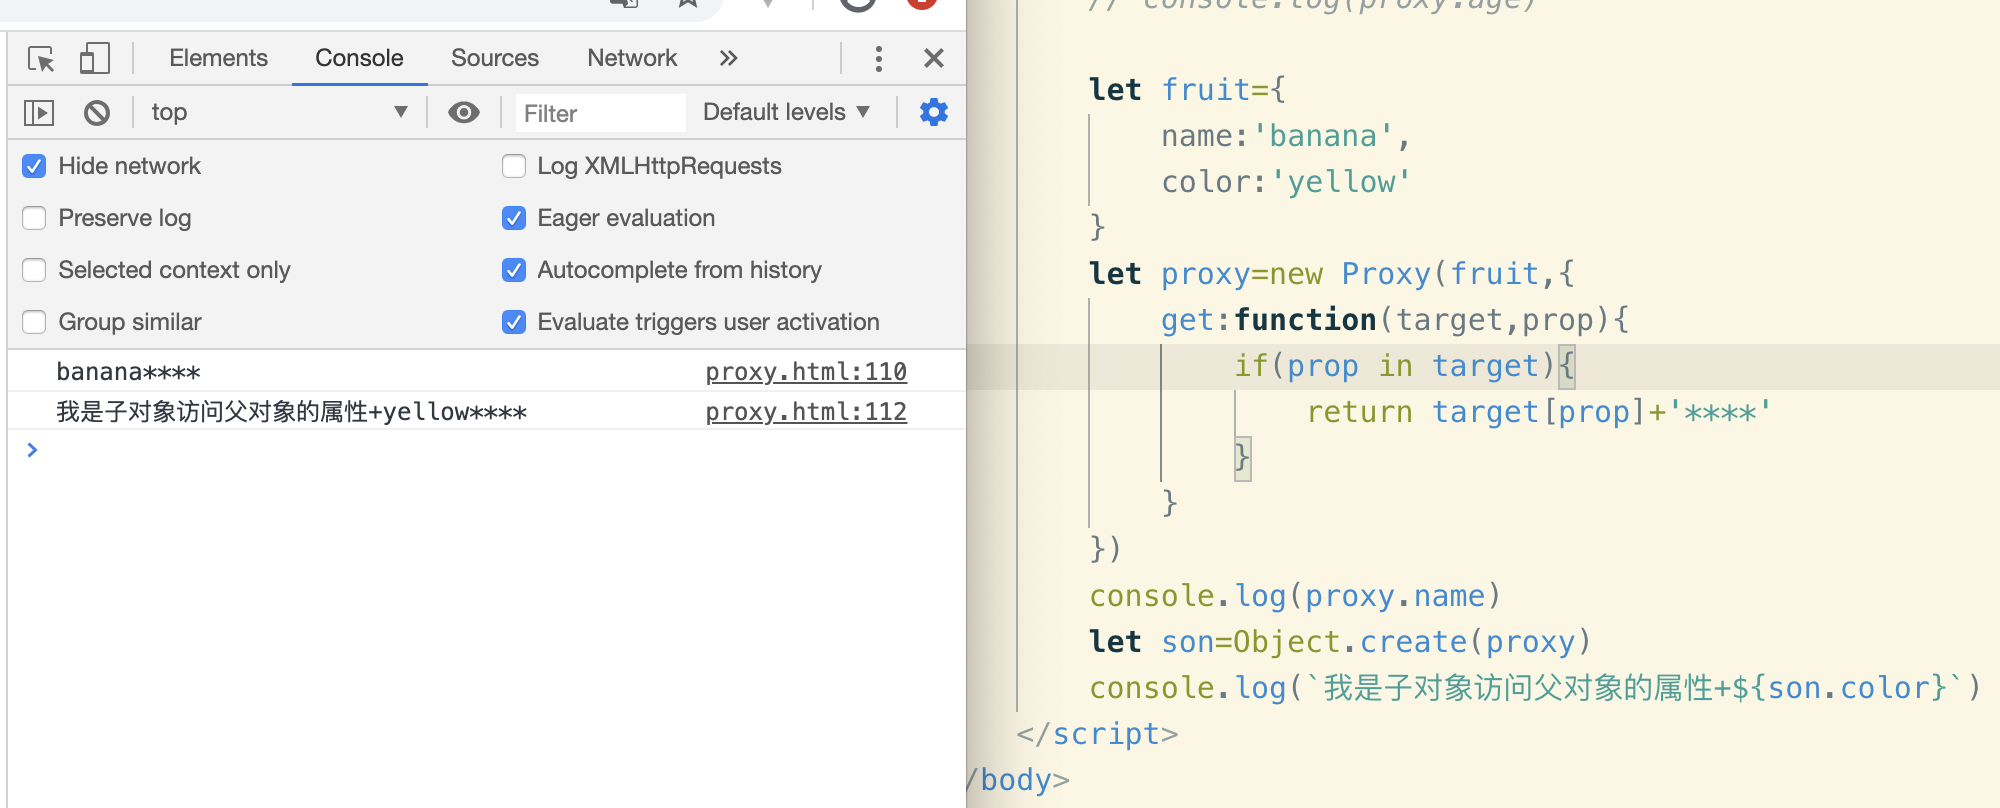This screenshot has height=808, width=2000.
Task: Select the yellow**** console log message
Action: point(291,412)
